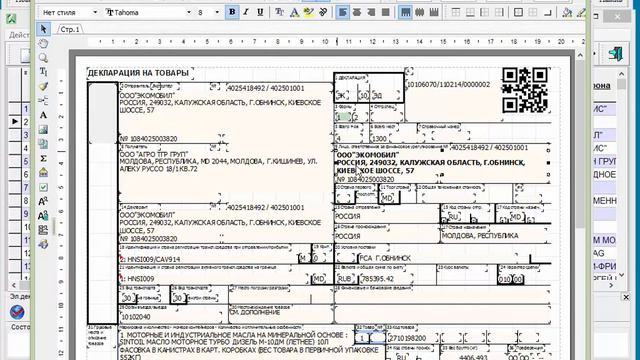Viewport: 640px width, 360px height.
Task: Switch to the 'Стр.1' page tab
Action: tap(70, 29)
